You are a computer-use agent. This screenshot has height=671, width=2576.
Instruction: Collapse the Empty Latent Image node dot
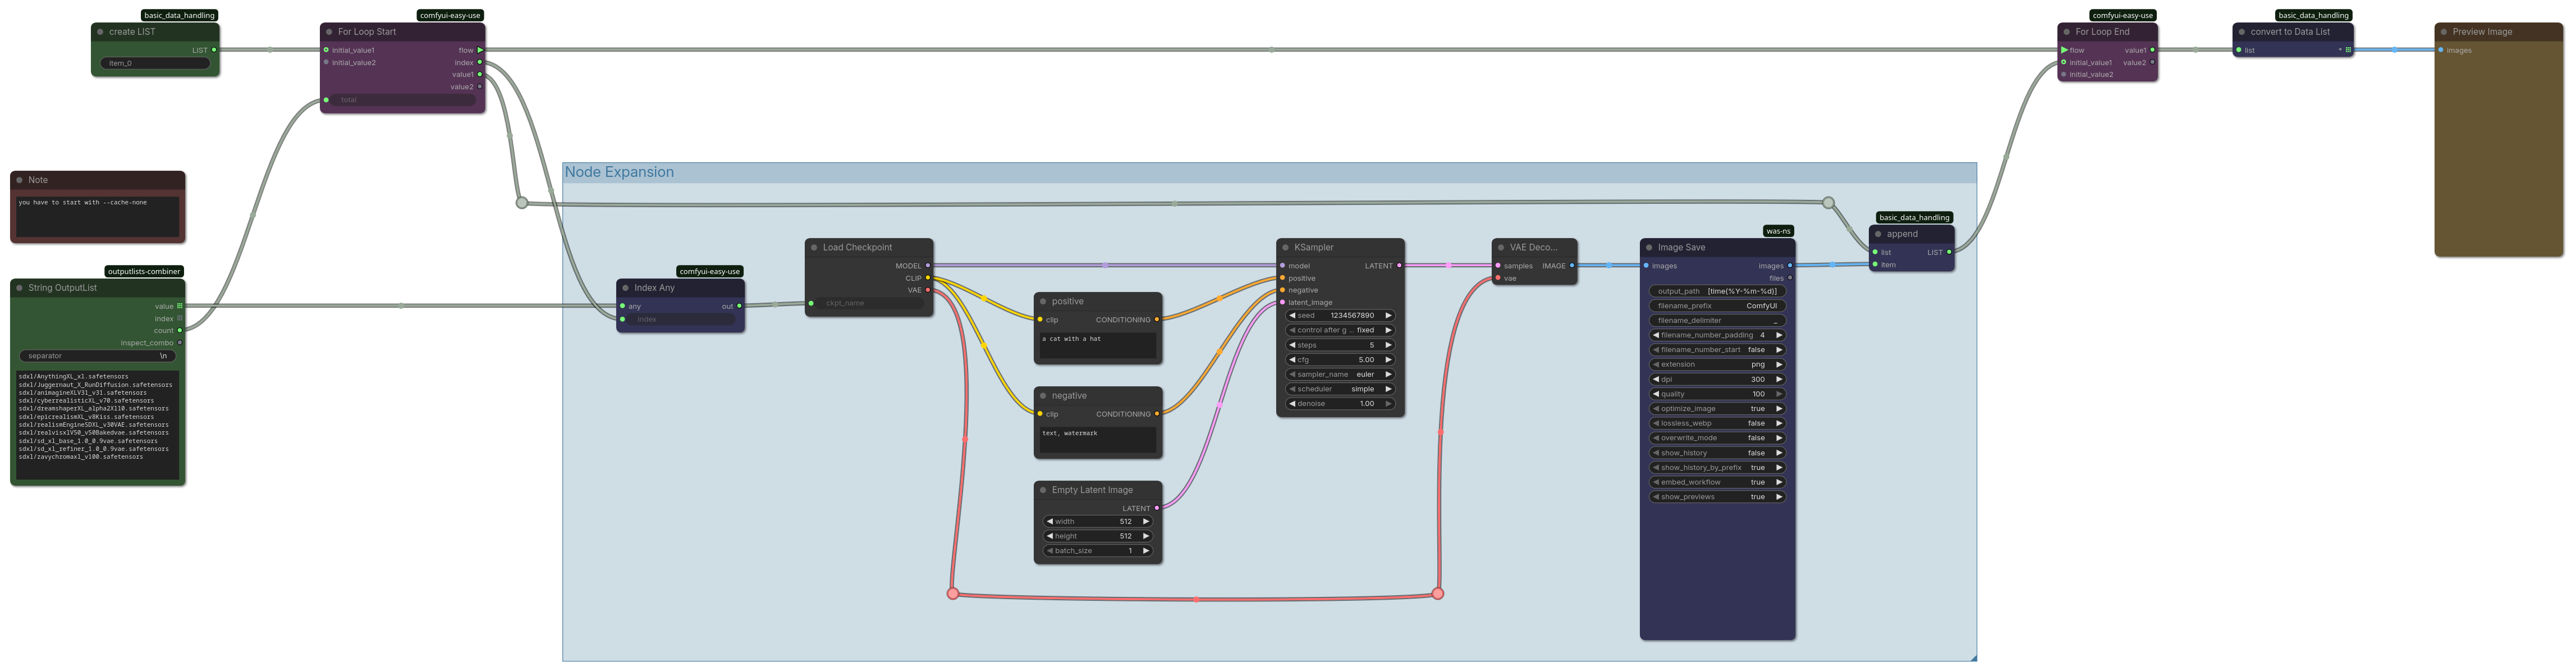point(1043,490)
